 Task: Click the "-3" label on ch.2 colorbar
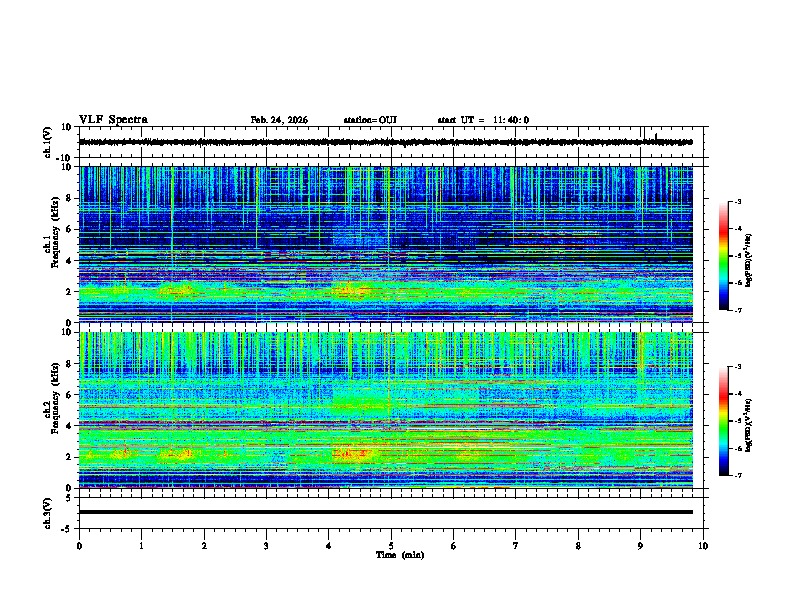(x=738, y=367)
